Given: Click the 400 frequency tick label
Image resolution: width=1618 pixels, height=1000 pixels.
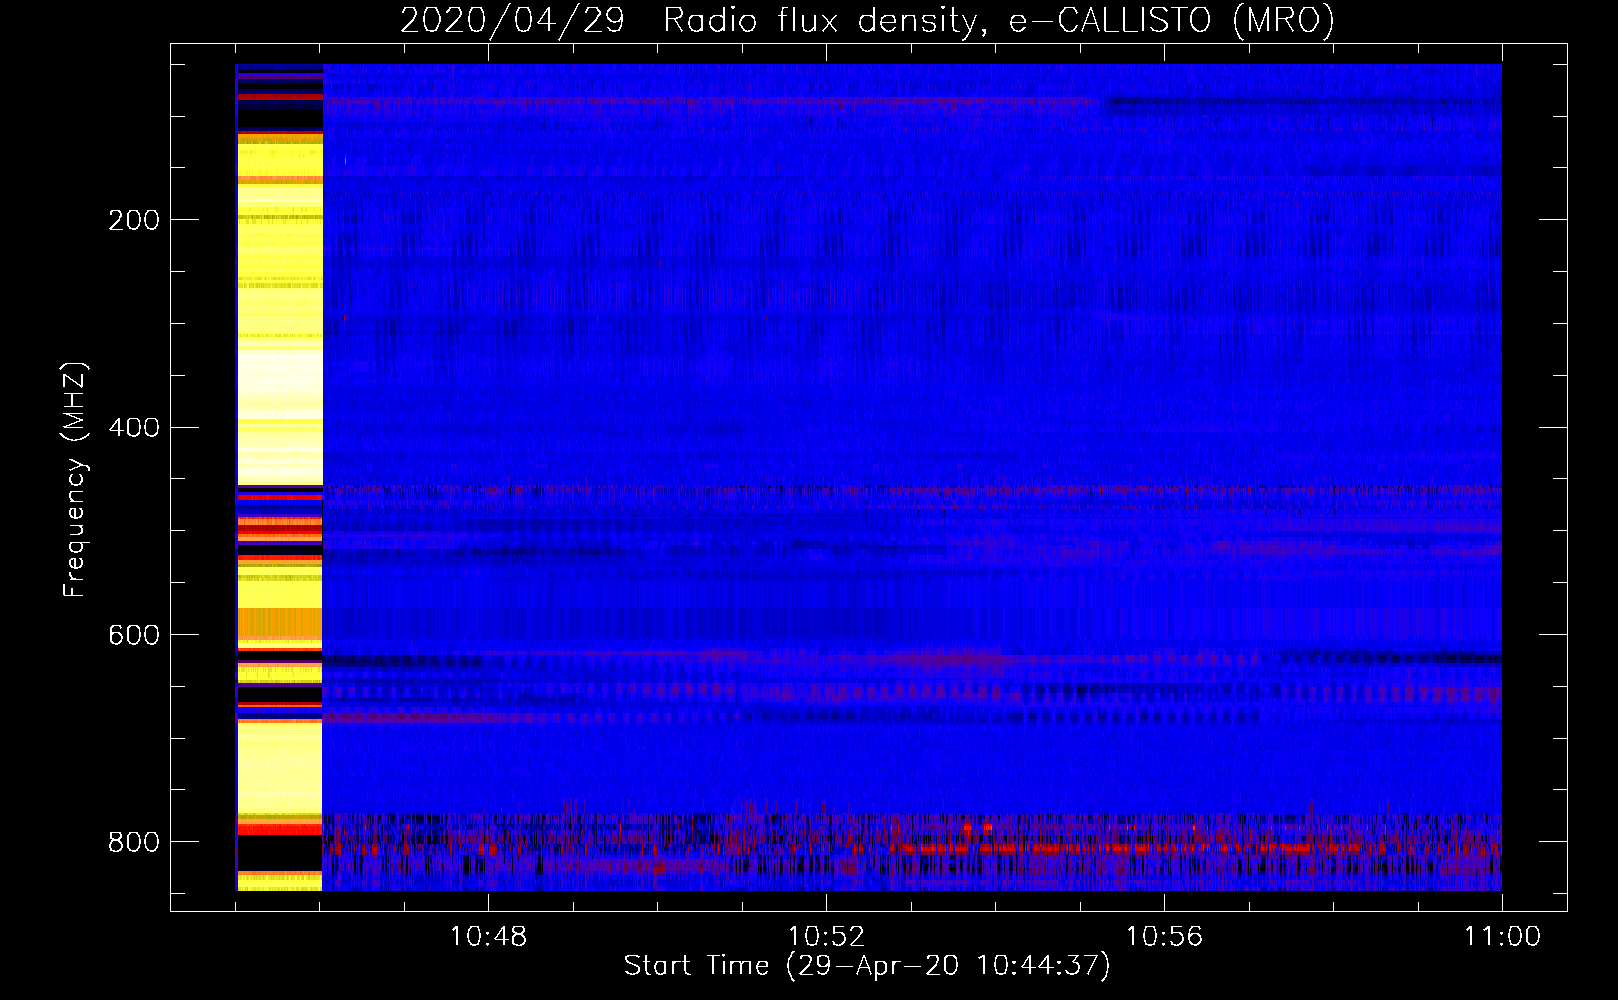Looking at the screenshot, I should [x=134, y=428].
